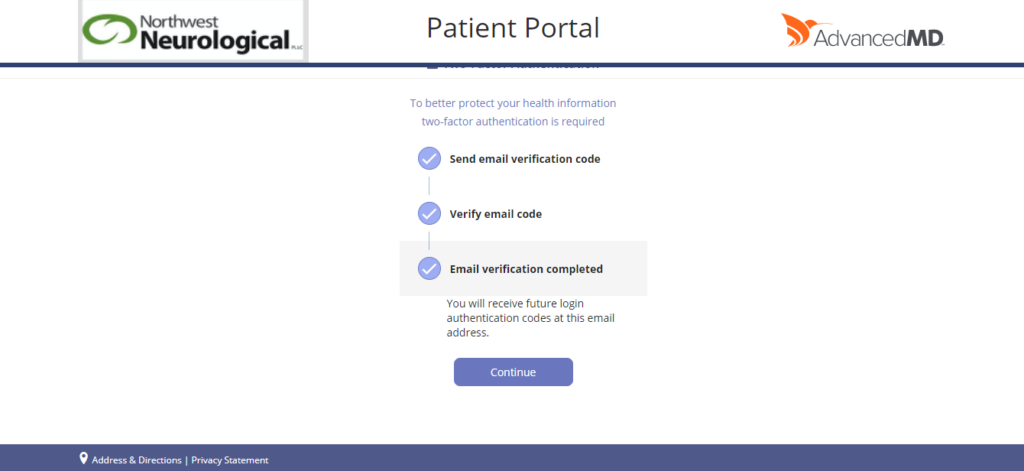This screenshot has width=1024, height=471.
Task: Click the AdvancedMD brand name text
Action: 878,38
